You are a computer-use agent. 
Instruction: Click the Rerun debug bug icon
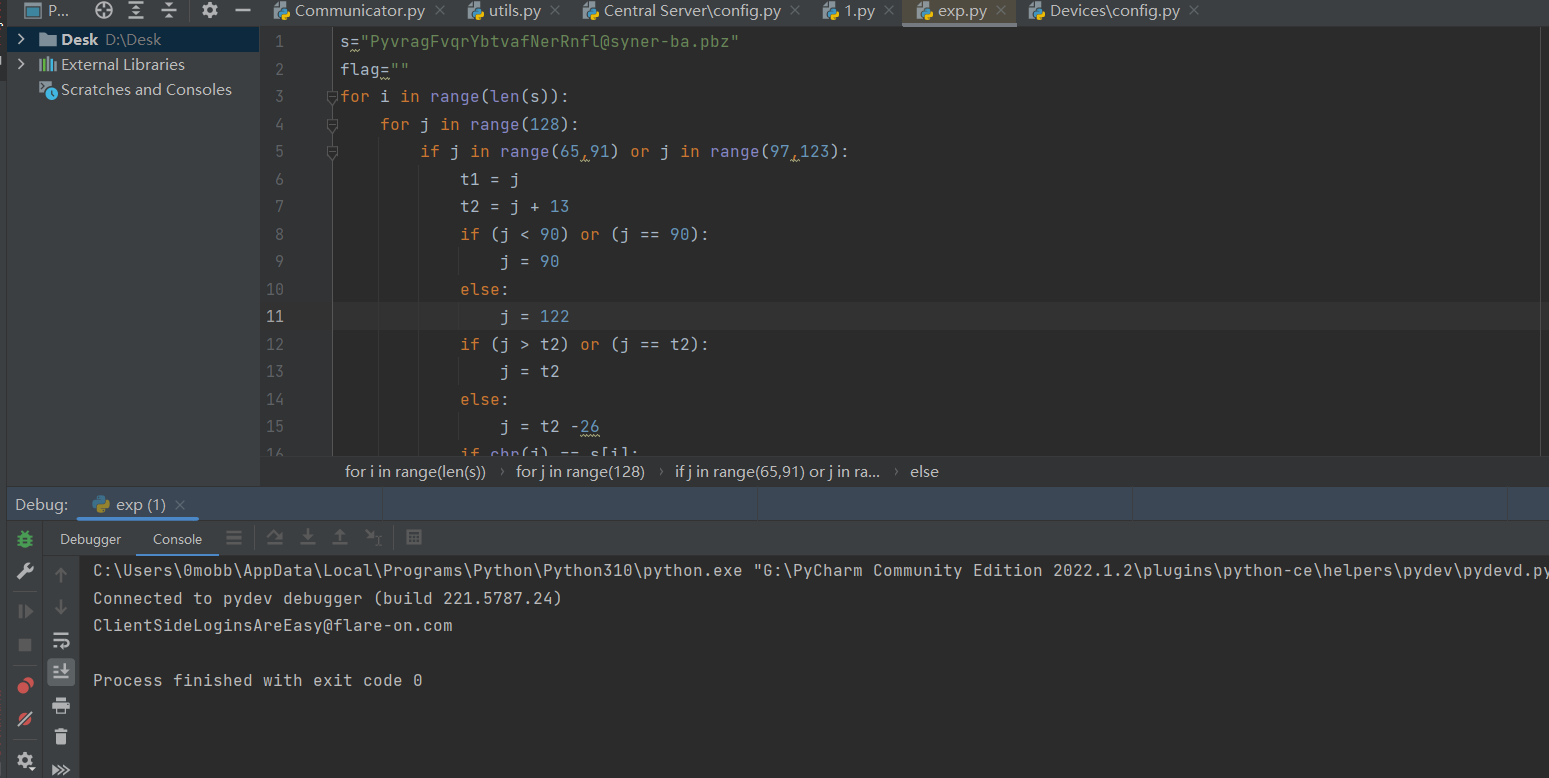point(25,539)
